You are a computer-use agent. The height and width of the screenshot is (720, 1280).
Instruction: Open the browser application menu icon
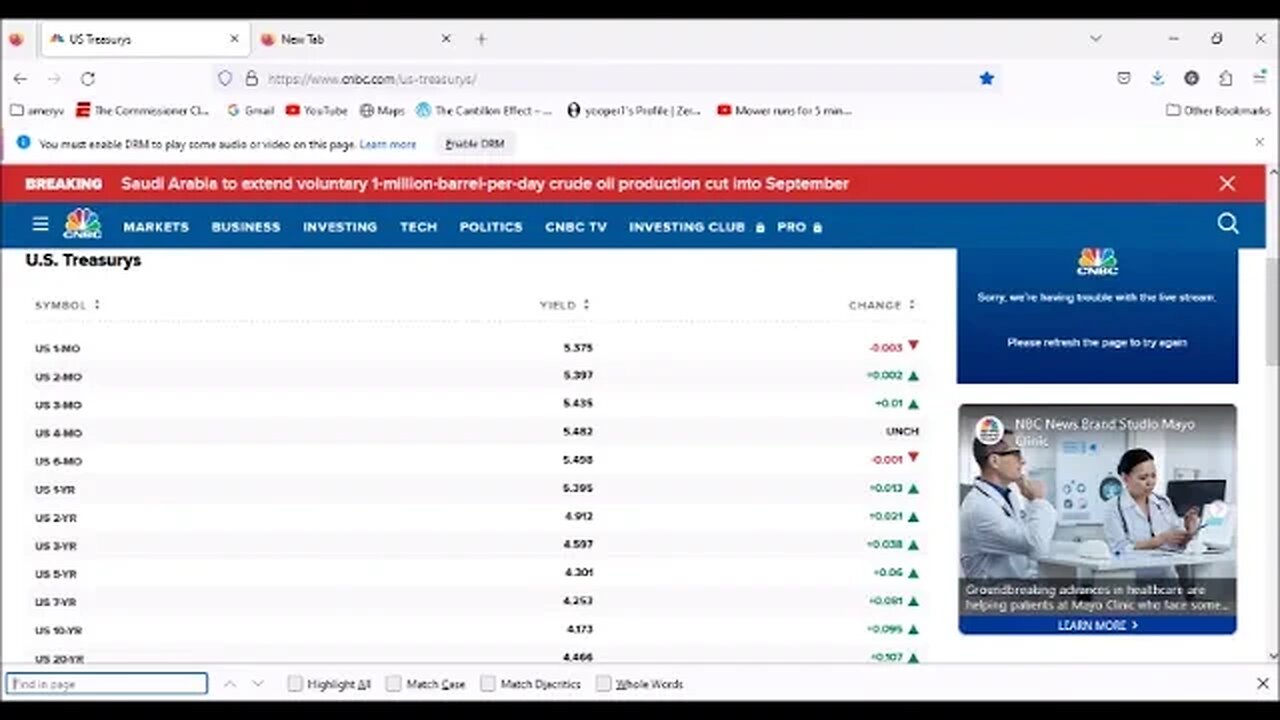[x=1259, y=78]
